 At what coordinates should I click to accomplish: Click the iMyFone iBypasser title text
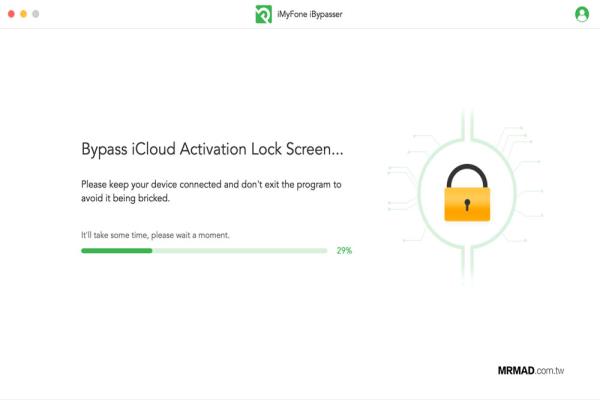click(310, 15)
